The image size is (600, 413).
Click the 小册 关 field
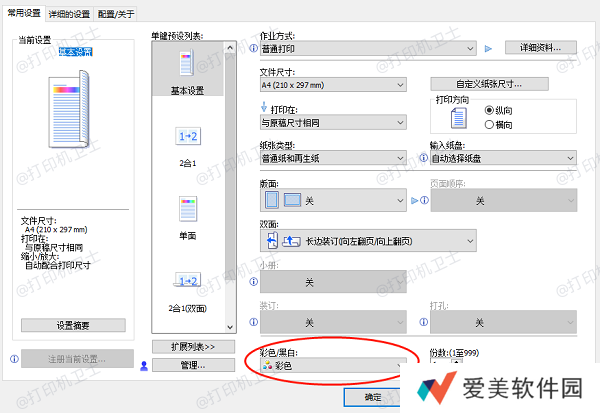tap(333, 282)
